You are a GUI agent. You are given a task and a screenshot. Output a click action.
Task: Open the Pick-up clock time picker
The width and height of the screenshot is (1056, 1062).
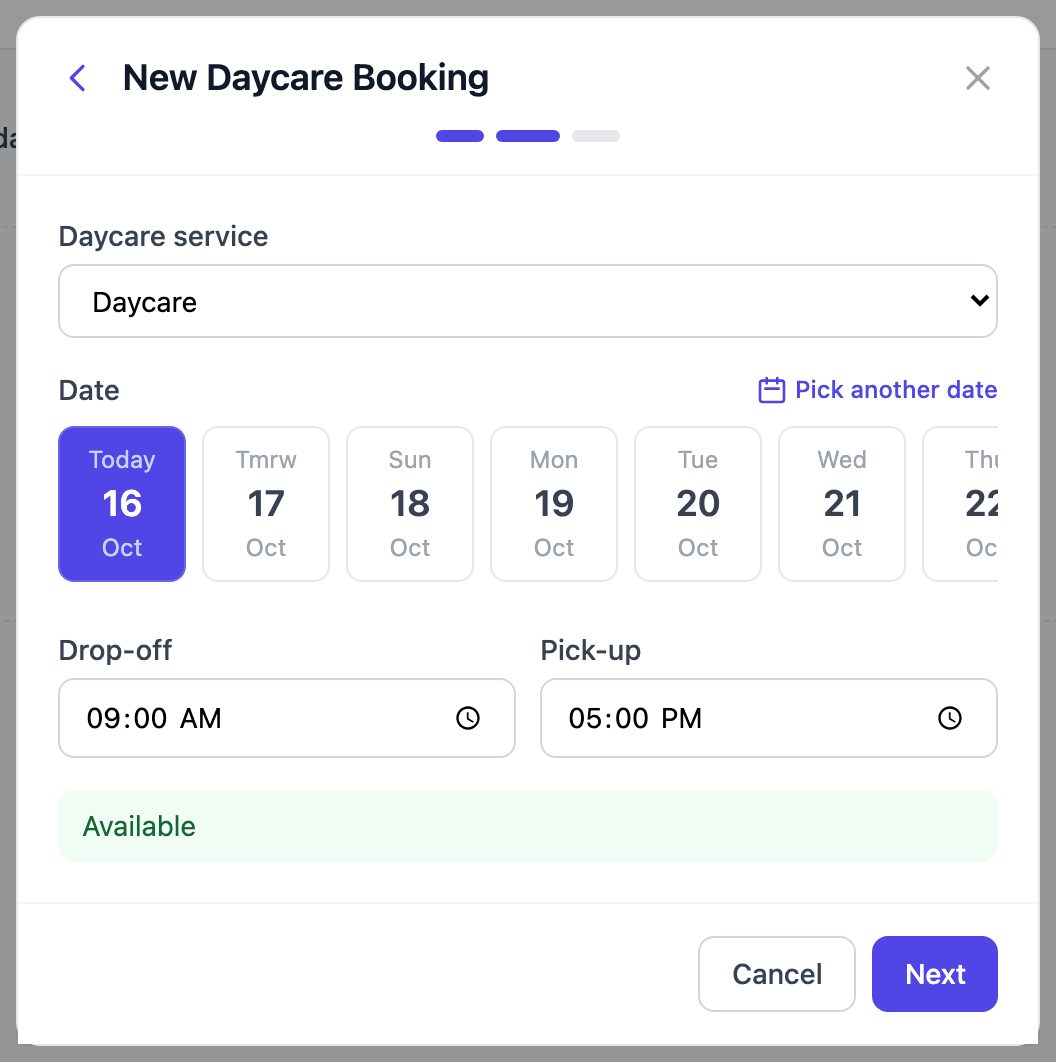click(x=950, y=718)
